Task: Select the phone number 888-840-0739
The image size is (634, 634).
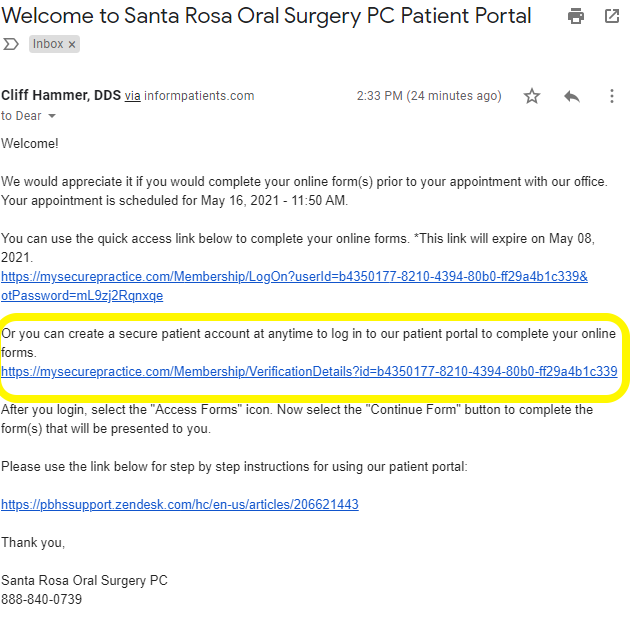Action: [41, 599]
